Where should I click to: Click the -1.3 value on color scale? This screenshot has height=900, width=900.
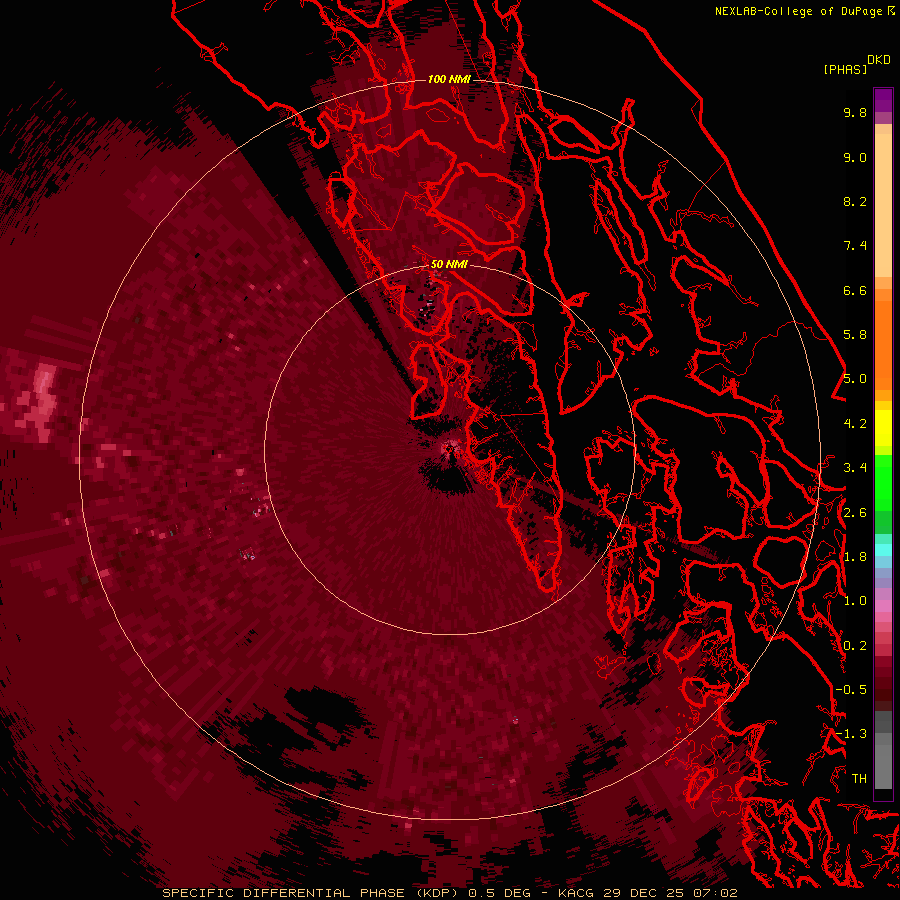(851, 734)
